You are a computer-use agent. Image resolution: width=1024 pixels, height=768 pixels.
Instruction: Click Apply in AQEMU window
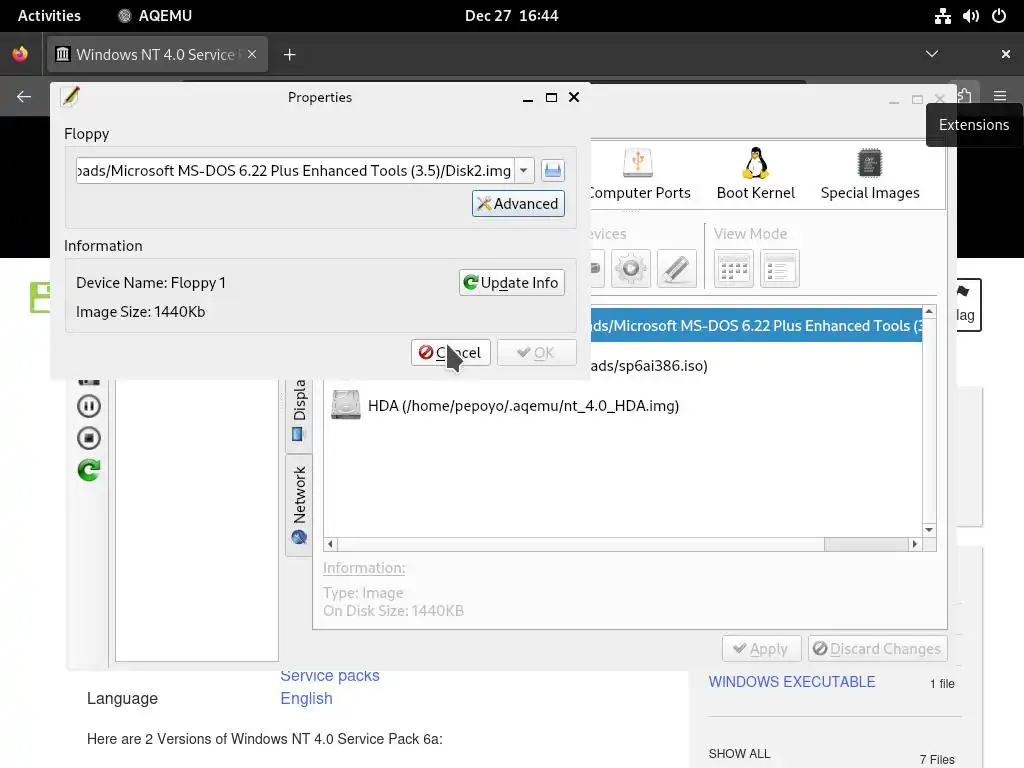point(761,648)
